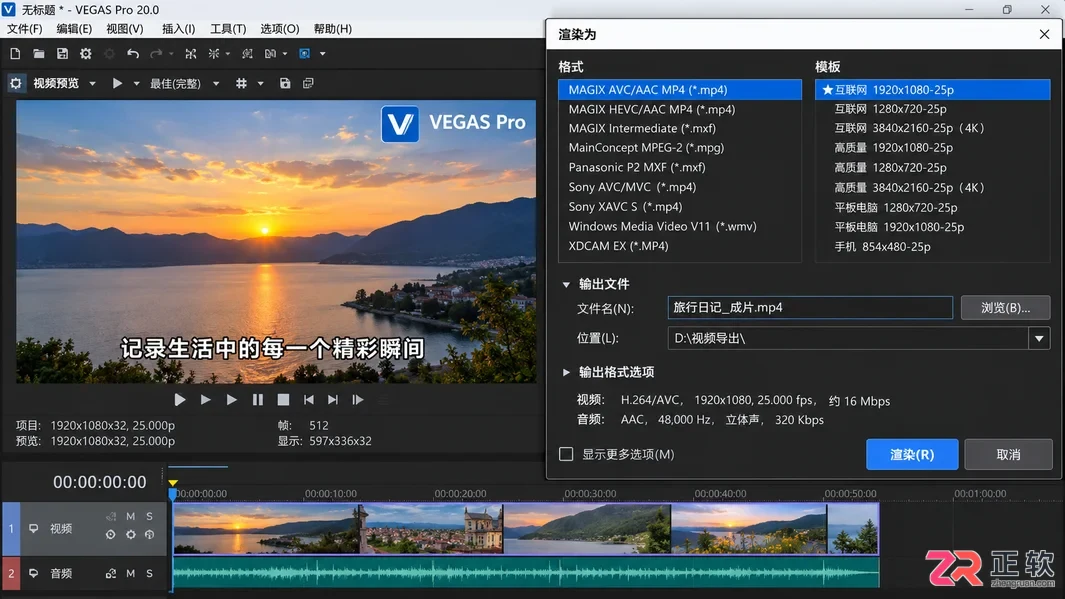Click the 取消 button
The height and width of the screenshot is (599, 1065).
[x=1009, y=454]
